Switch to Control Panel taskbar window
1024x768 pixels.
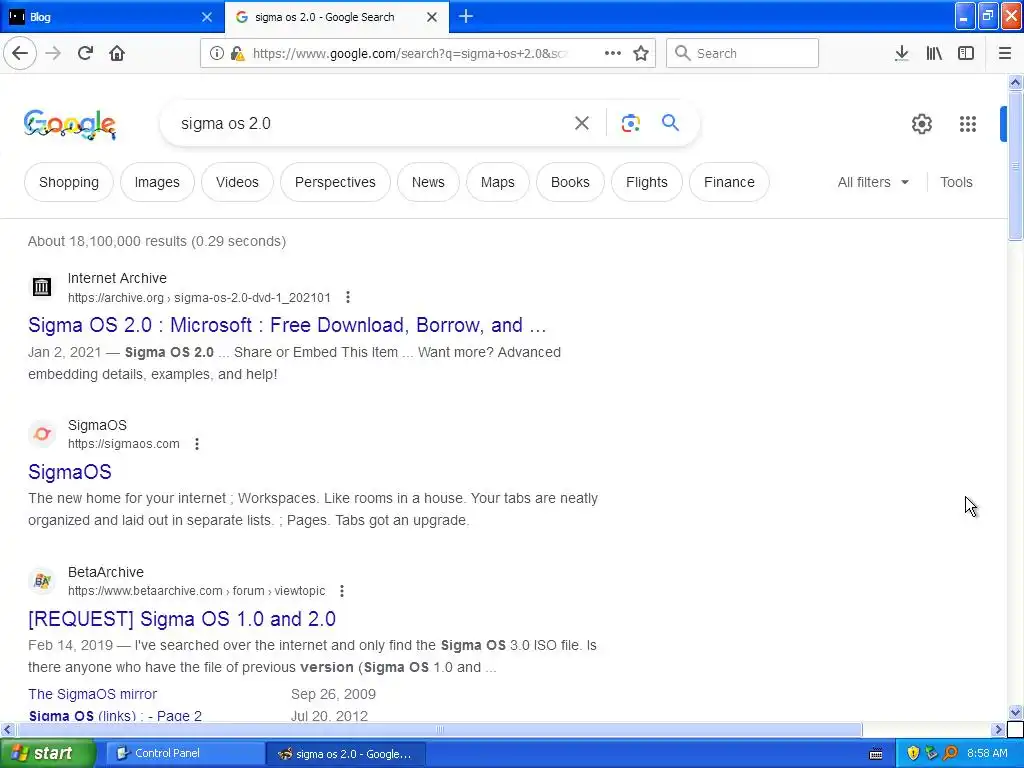pos(184,753)
